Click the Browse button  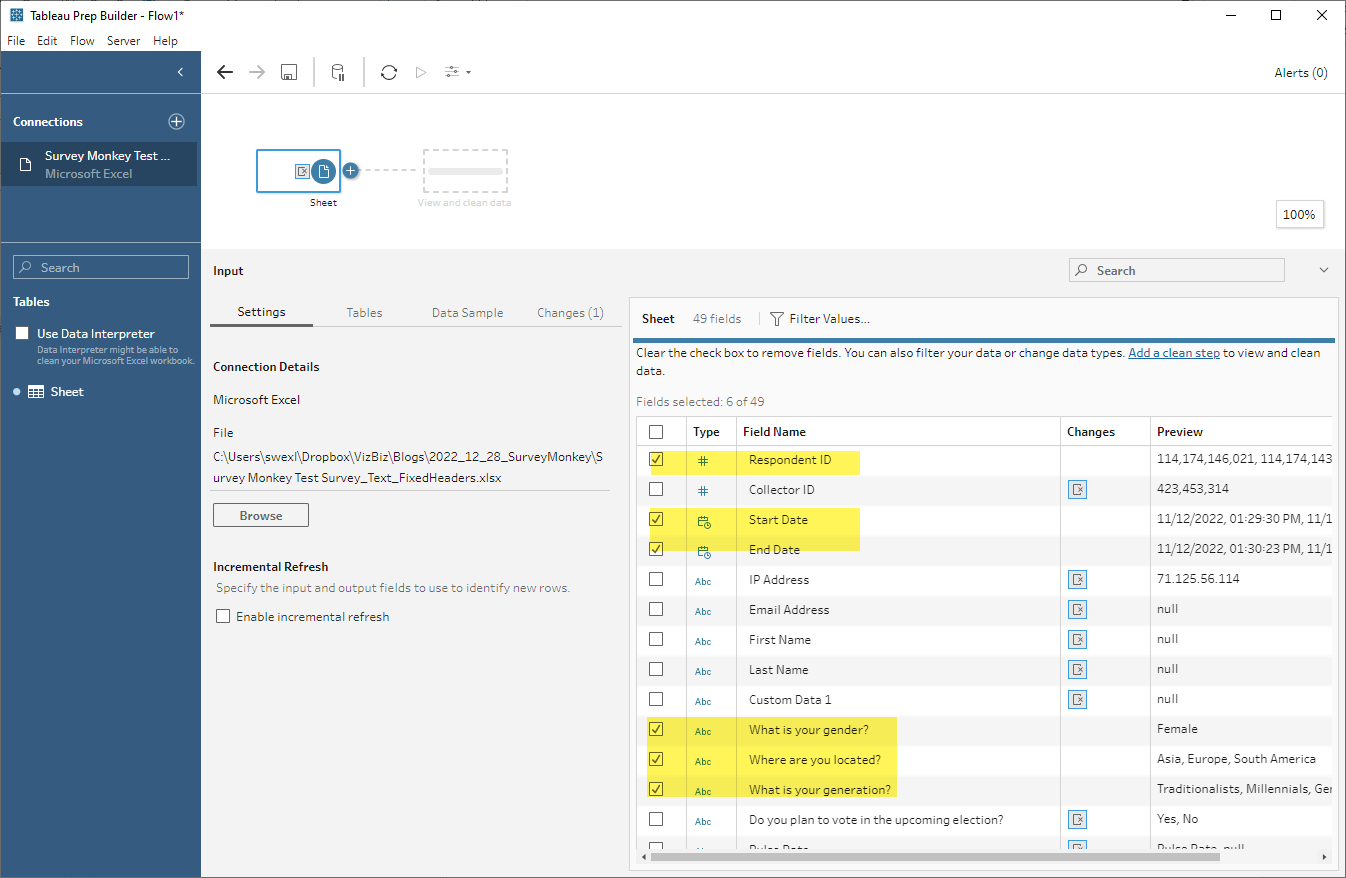tap(261, 515)
